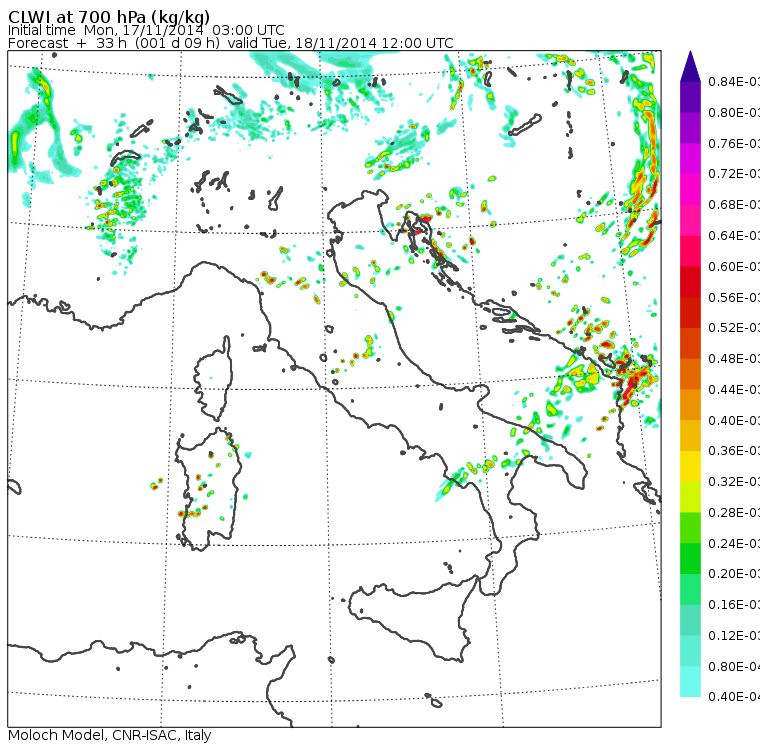
Task: Click the 0.32E-03 colorbar label
Action: point(734,481)
